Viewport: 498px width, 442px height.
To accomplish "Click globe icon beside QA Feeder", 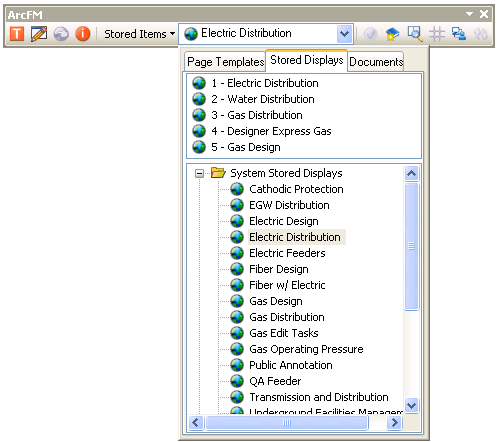I will 237,381.
